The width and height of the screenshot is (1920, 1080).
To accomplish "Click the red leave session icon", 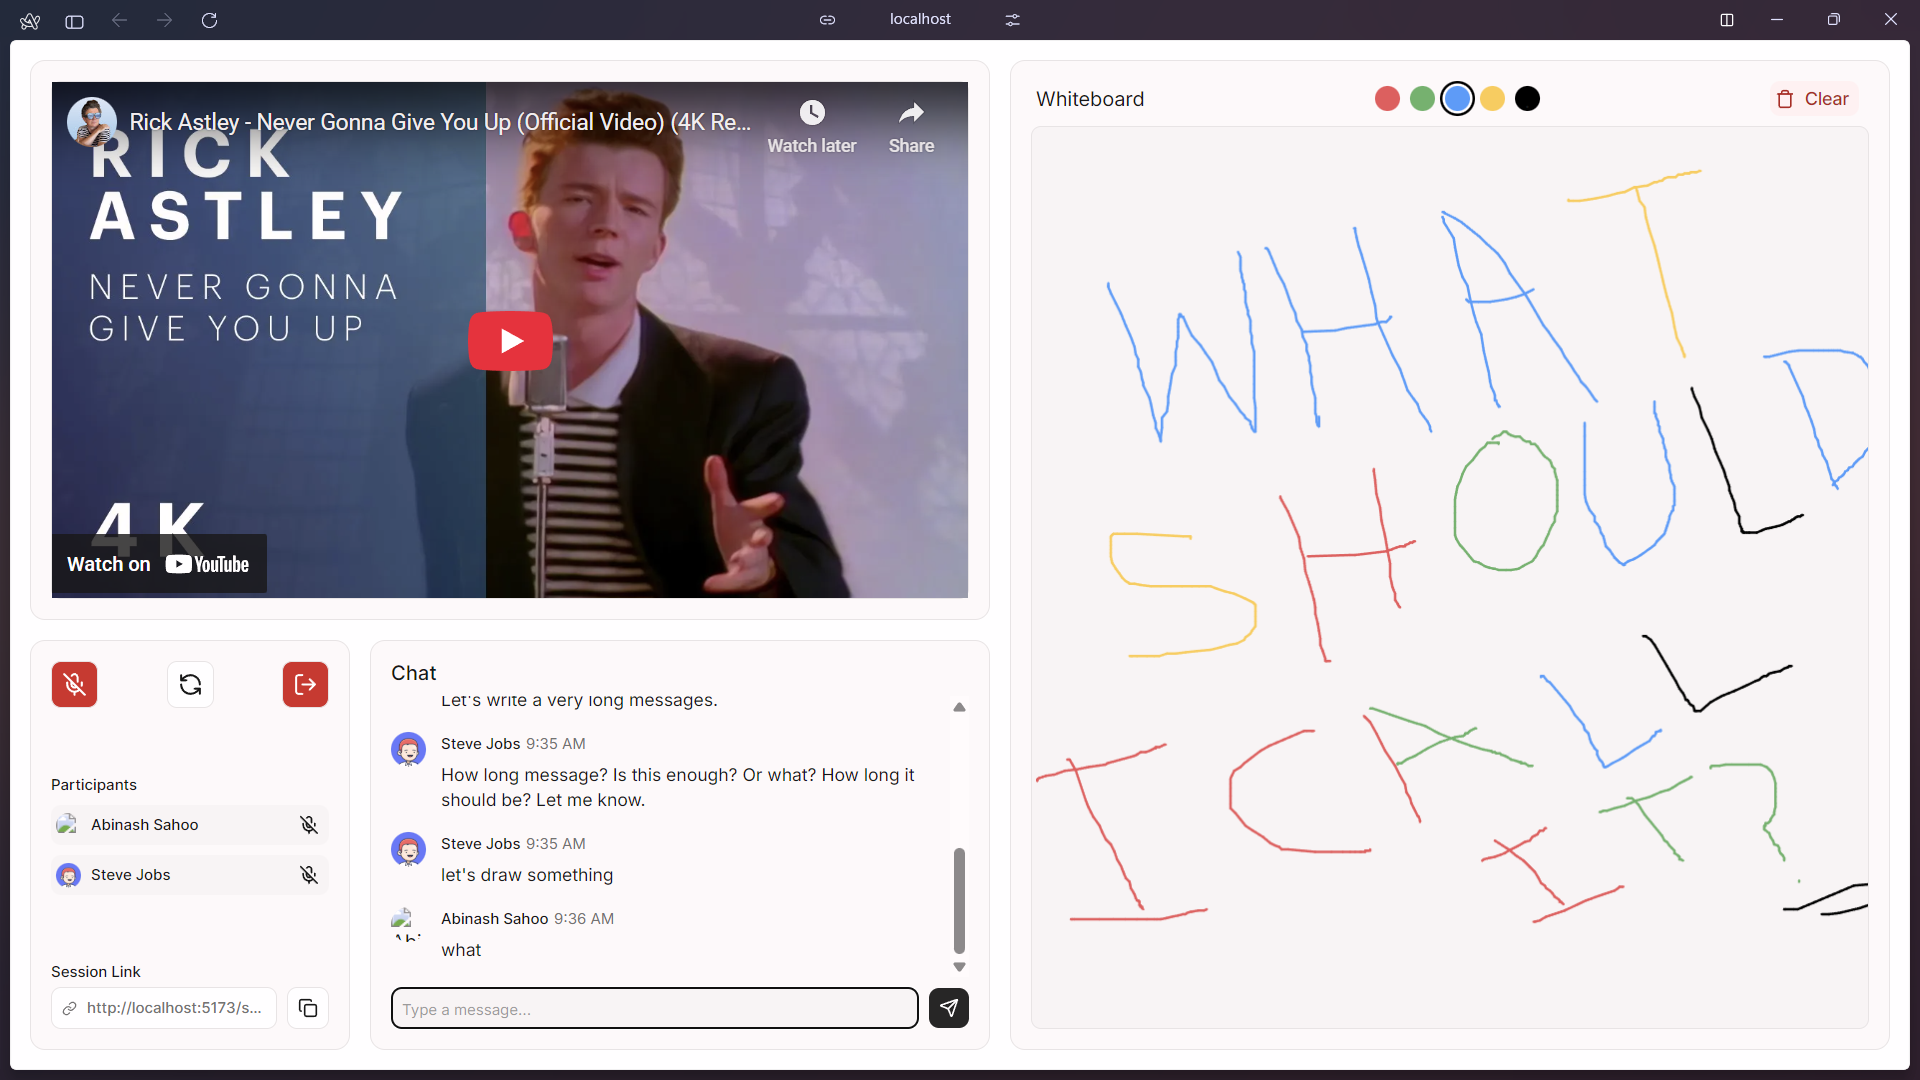I will point(305,684).
